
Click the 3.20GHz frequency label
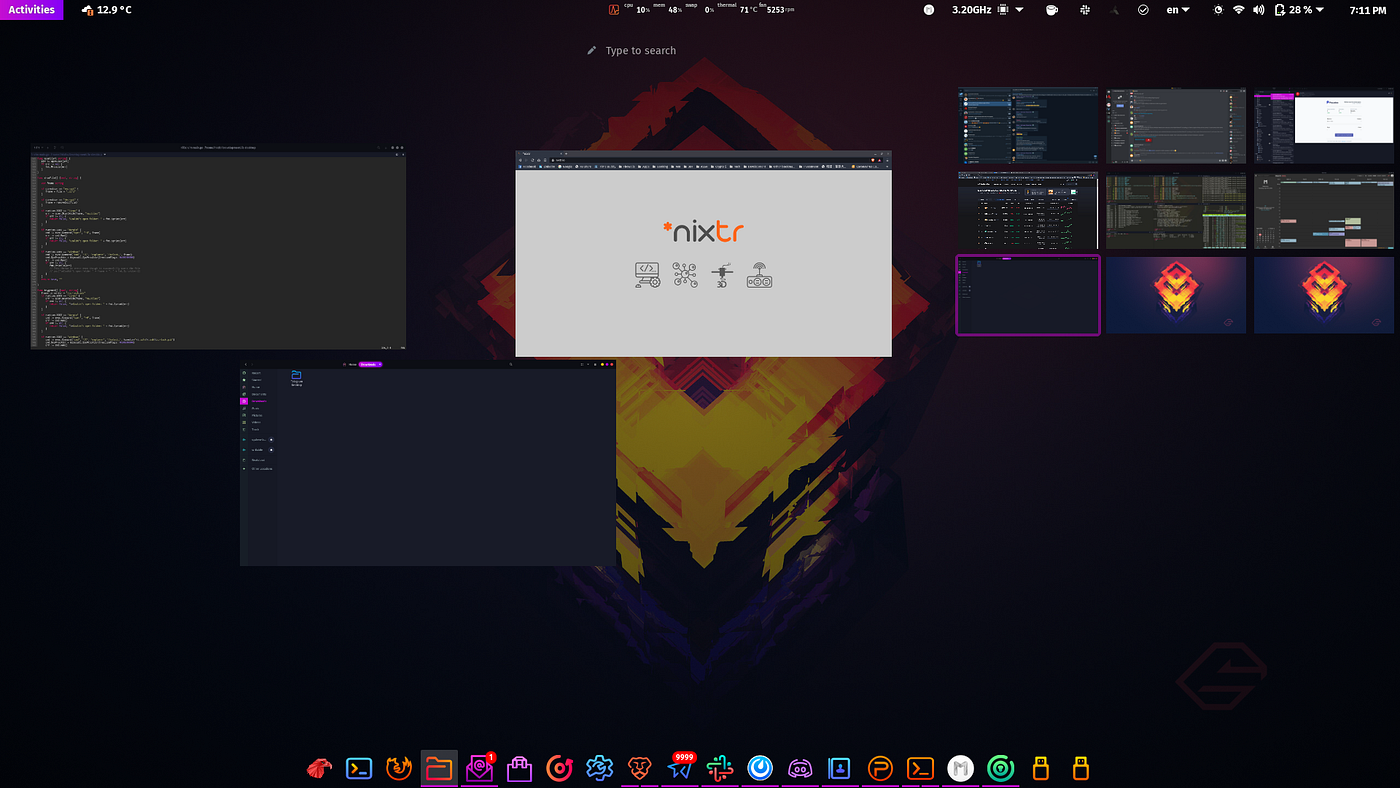coord(970,10)
